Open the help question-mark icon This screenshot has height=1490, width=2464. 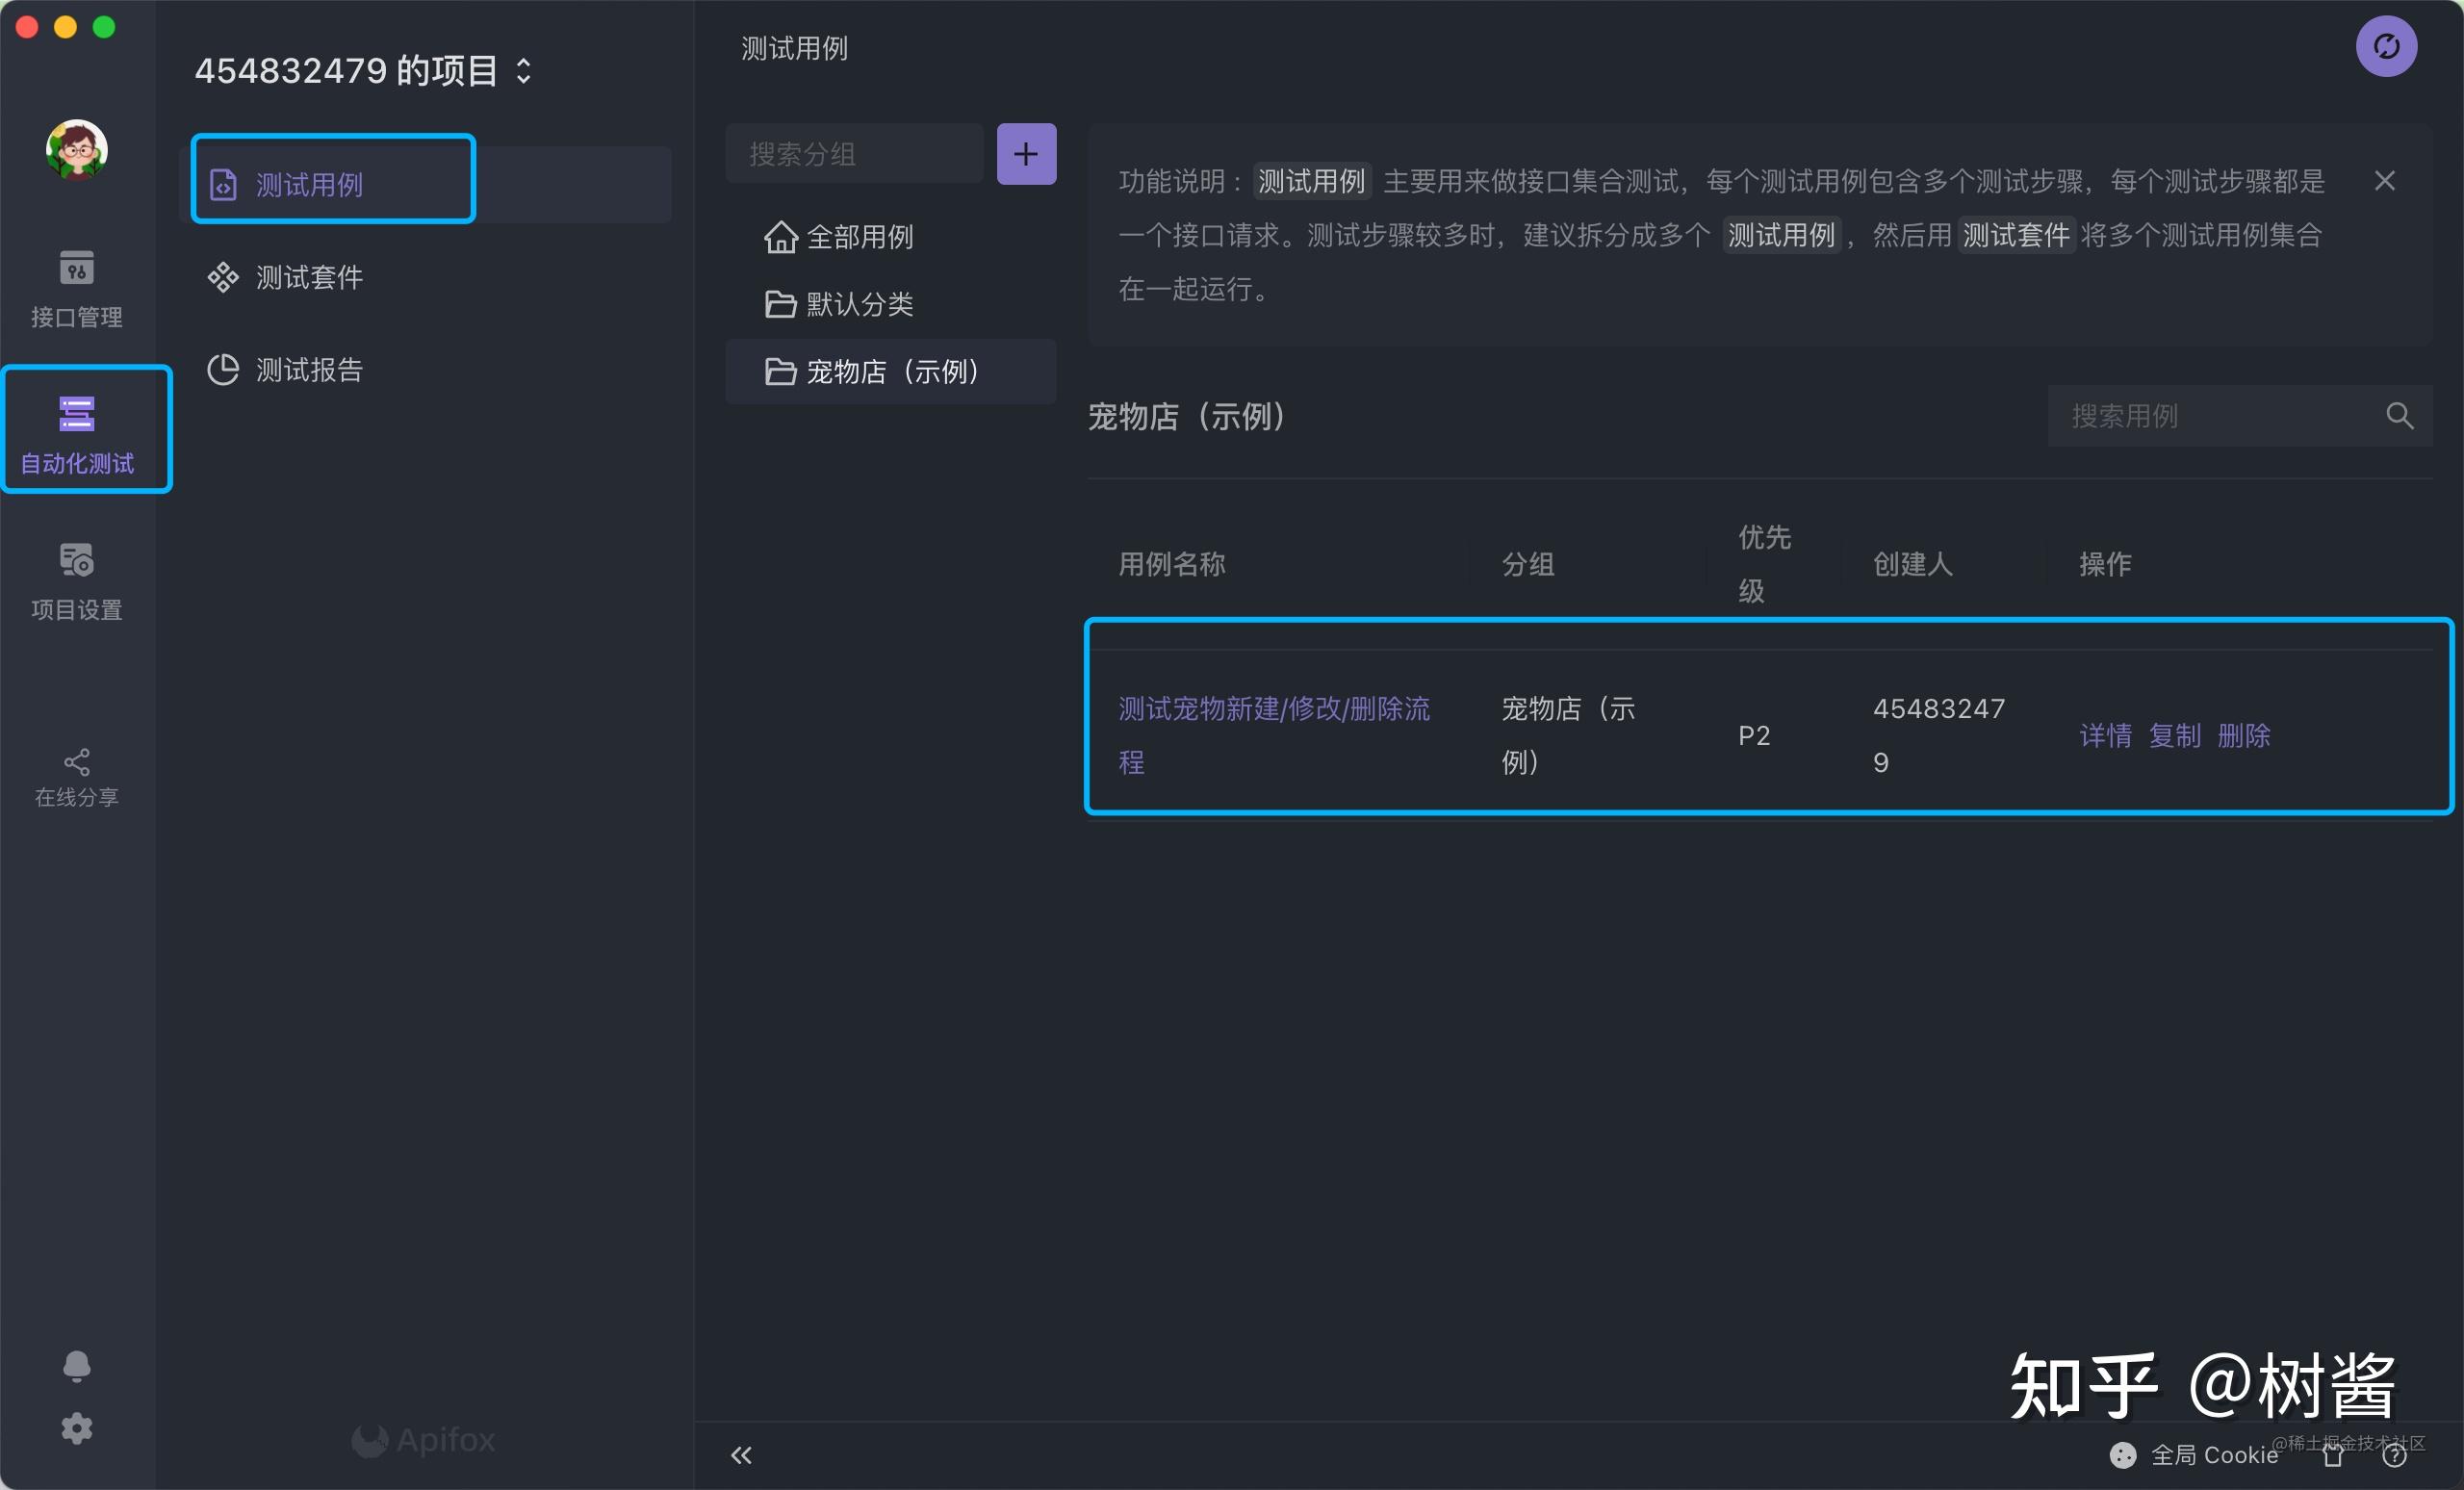2394,1456
